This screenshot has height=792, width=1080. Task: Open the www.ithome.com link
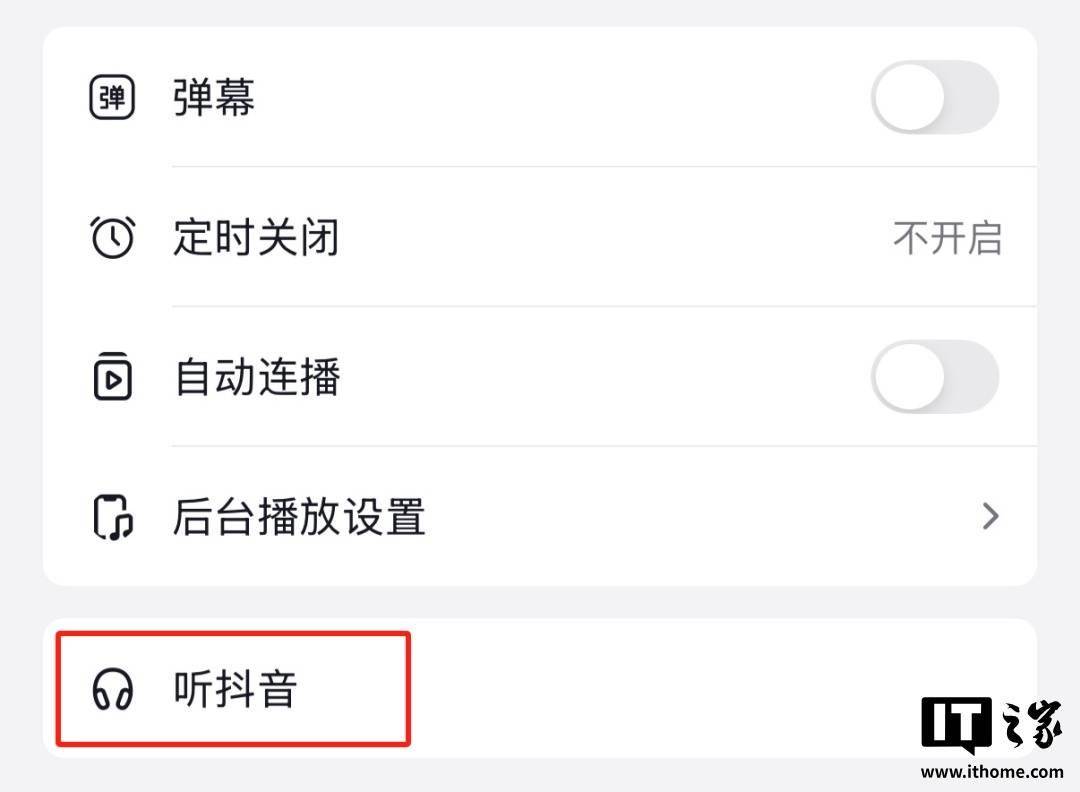coord(991,771)
